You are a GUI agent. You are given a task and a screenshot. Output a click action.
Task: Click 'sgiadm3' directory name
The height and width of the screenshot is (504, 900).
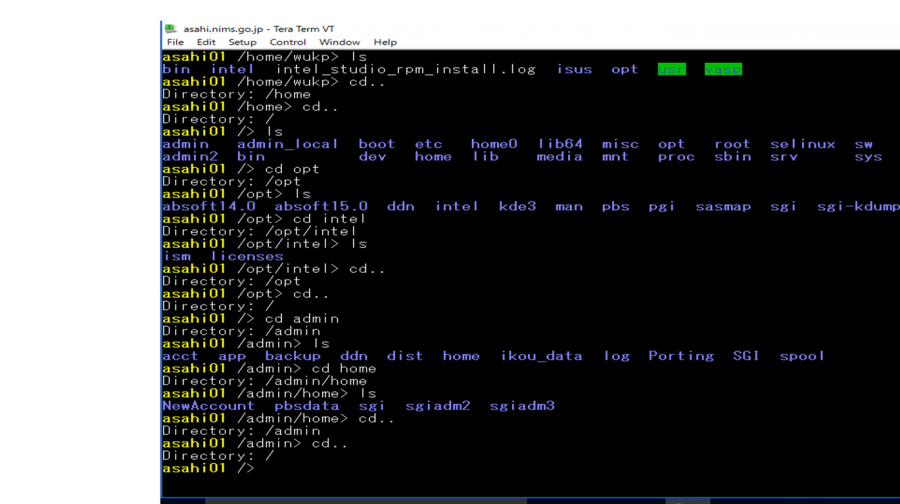click(x=522, y=406)
